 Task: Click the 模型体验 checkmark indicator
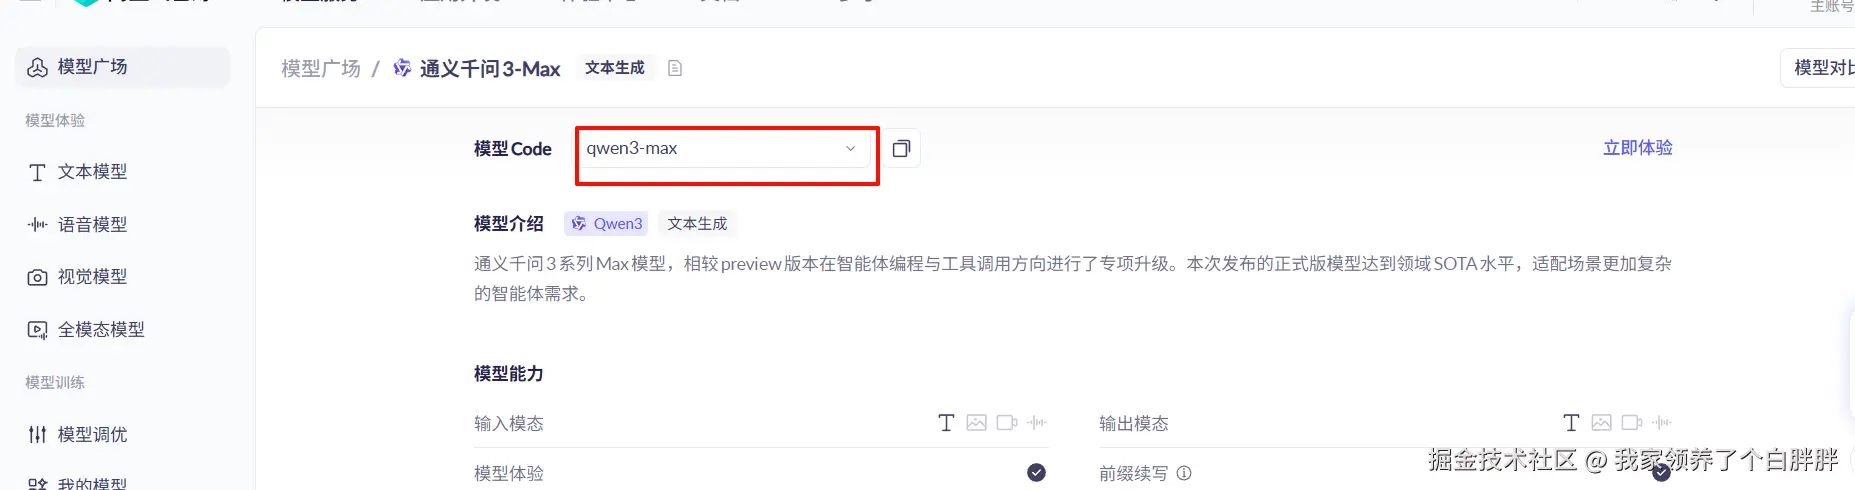1036,472
